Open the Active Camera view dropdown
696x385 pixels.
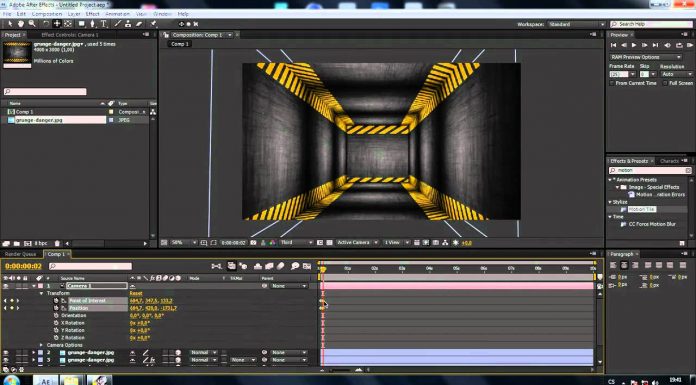(x=357, y=242)
